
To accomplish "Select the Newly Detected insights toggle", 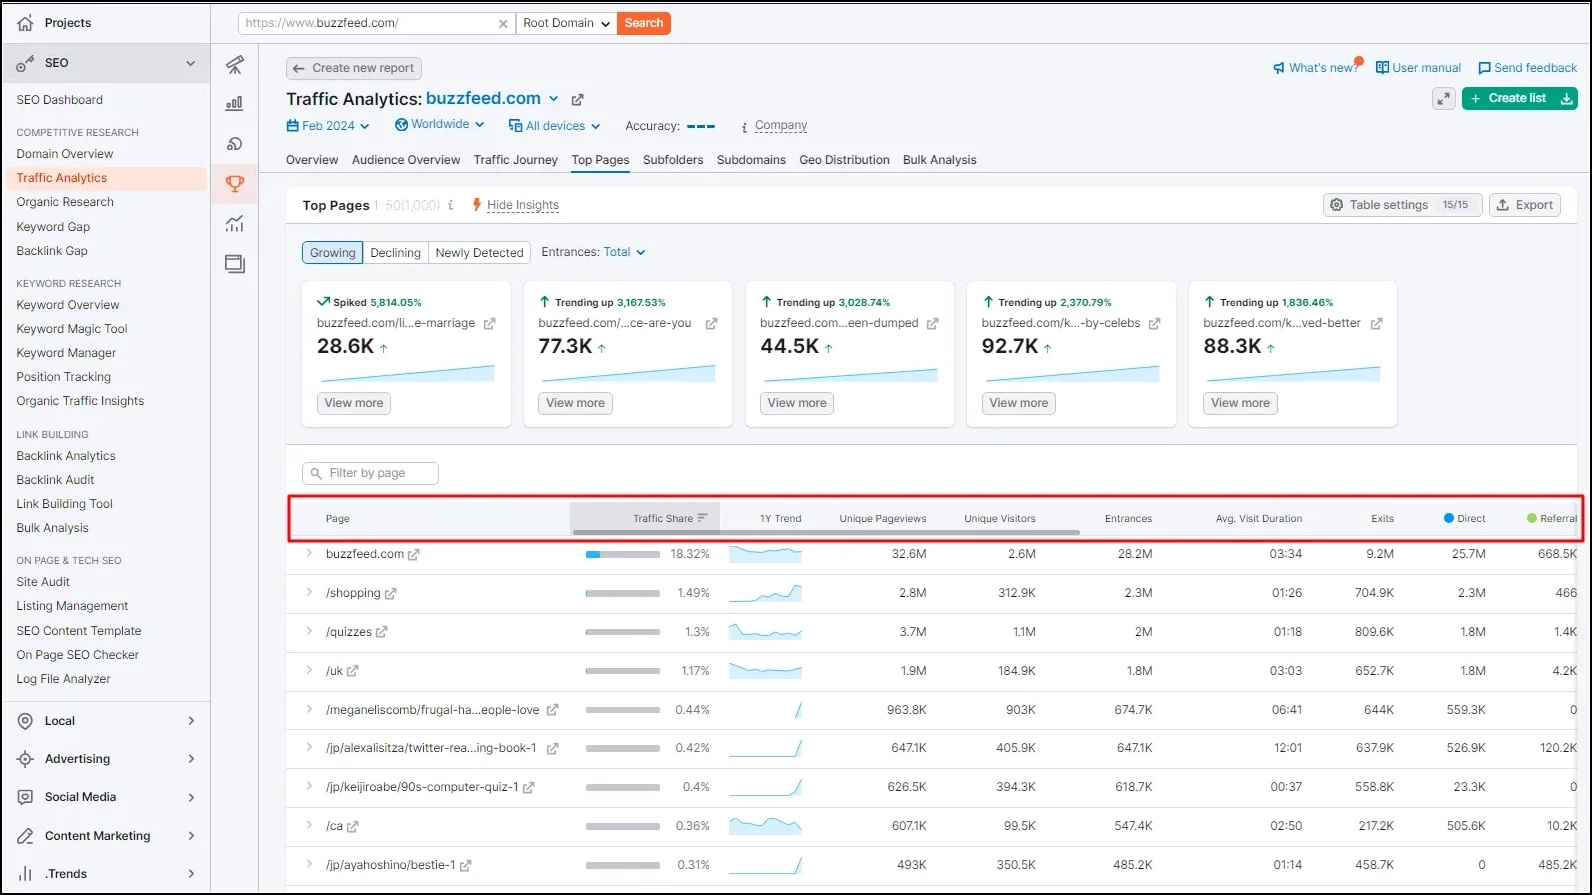I will coord(479,253).
